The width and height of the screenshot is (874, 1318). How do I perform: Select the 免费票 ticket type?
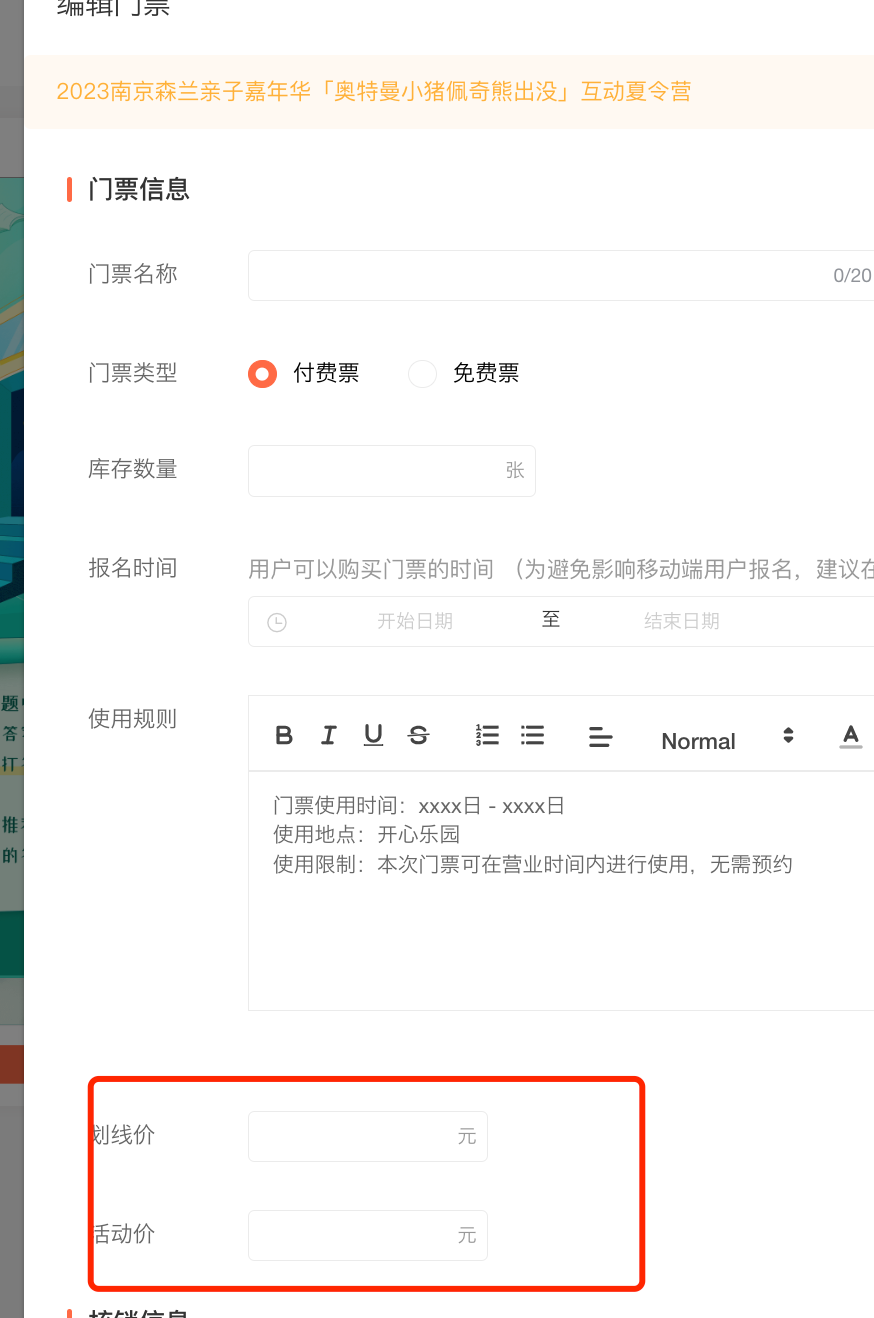click(x=423, y=374)
